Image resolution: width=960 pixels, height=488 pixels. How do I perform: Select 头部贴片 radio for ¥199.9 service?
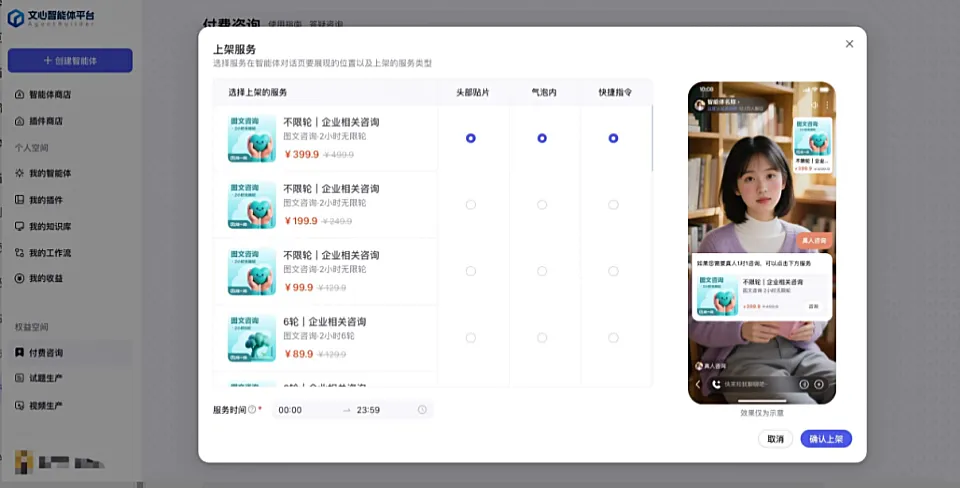[x=470, y=205]
